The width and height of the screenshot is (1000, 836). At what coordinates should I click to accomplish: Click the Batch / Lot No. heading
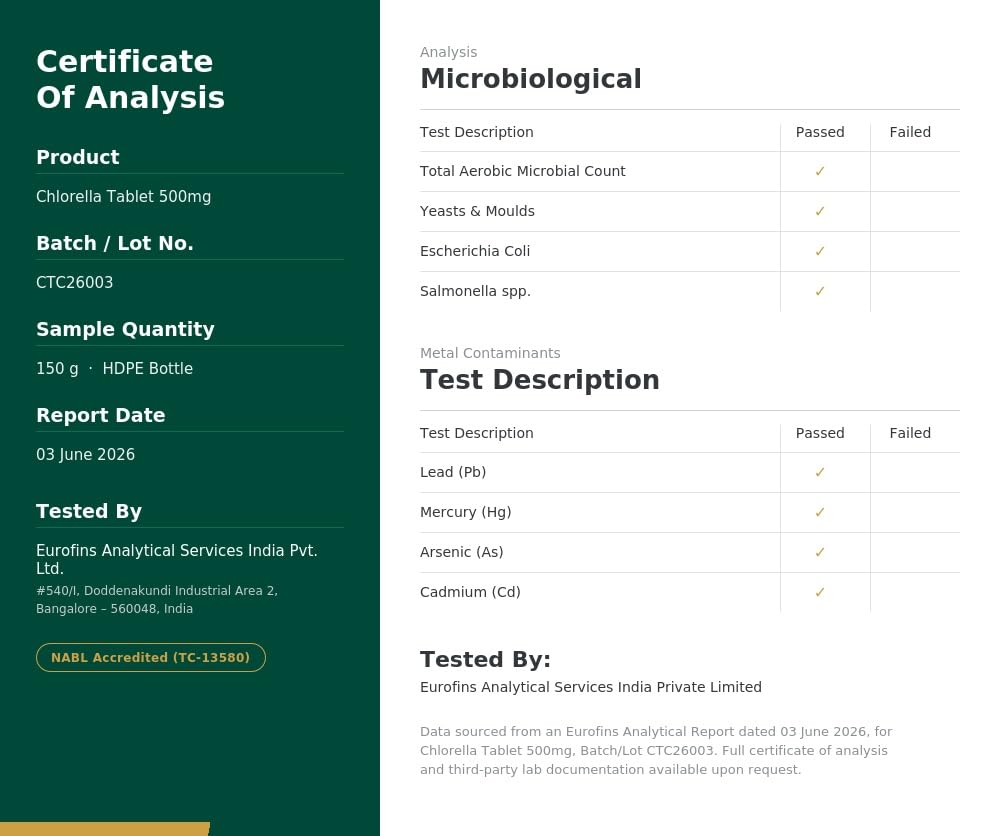115,243
